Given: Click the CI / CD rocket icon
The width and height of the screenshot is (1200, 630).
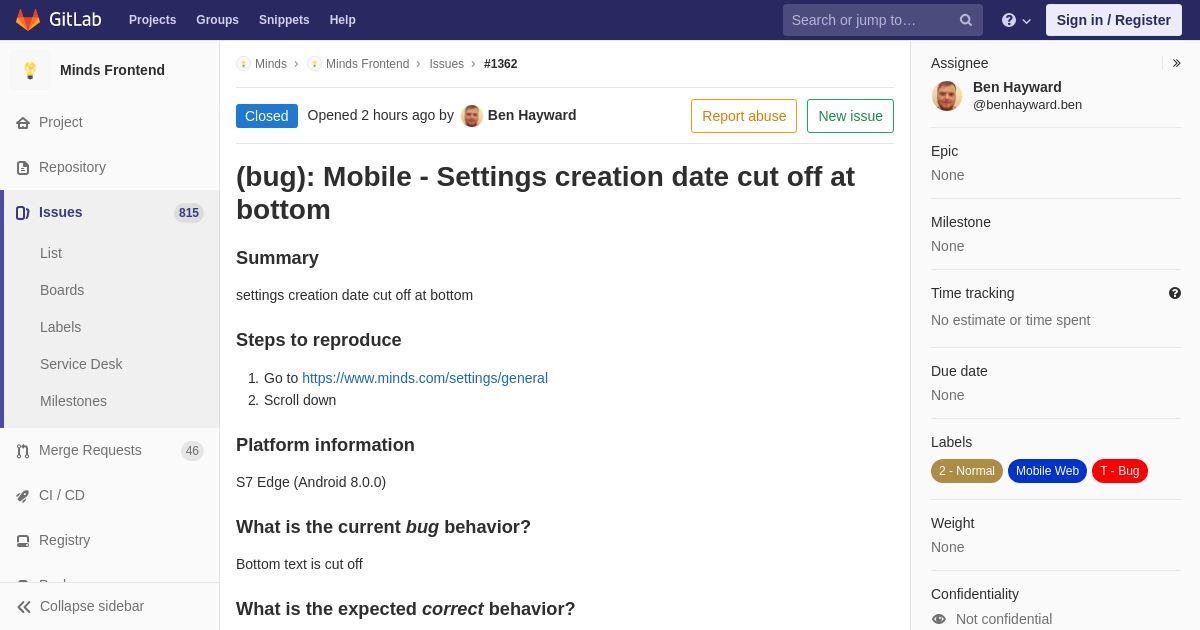Looking at the screenshot, I should click(23, 496).
